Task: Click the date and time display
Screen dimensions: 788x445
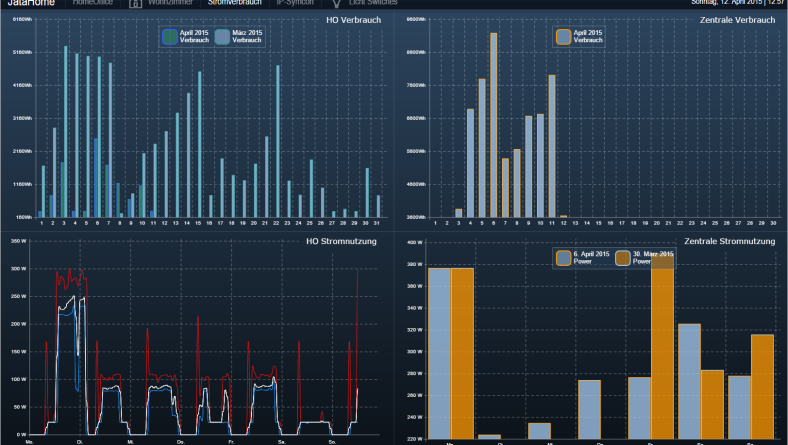Action: click(736, 3)
